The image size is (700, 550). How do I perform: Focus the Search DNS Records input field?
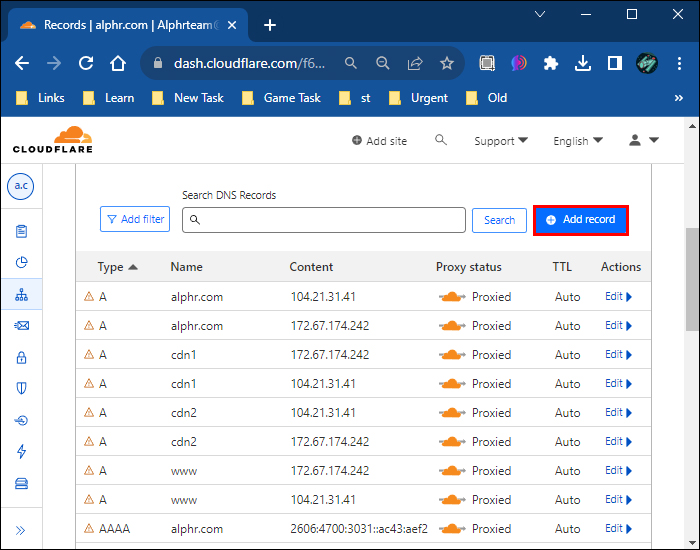pyautogui.click(x=324, y=220)
